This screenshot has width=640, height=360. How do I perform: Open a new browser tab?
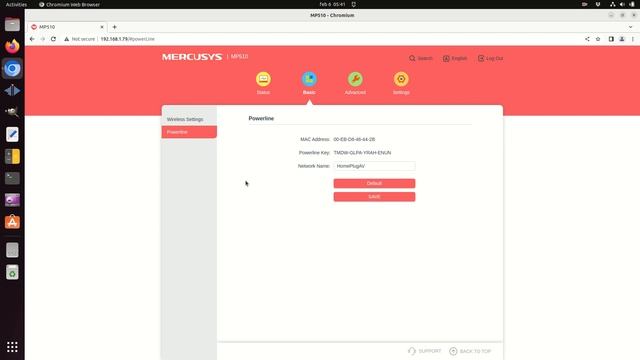[114, 27]
